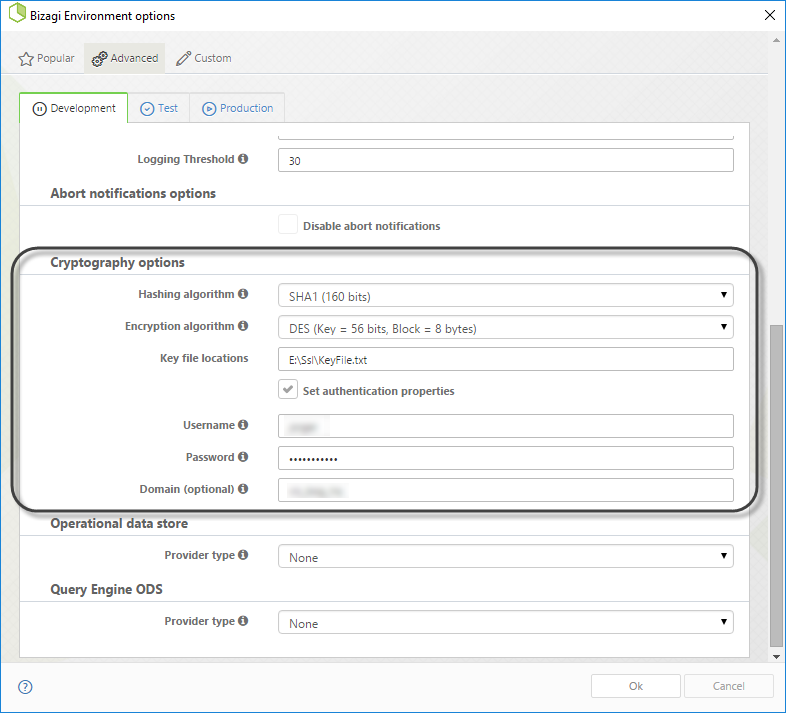Click the scrollbar down arrow
The height and width of the screenshot is (713, 786).
[x=776, y=656]
